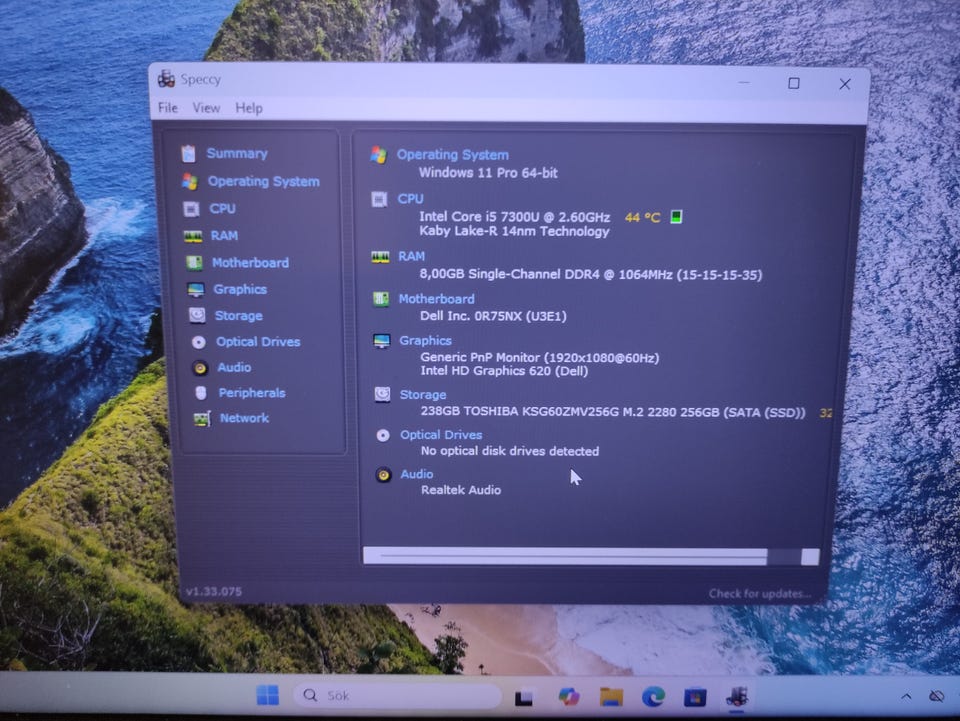The width and height of the screenshot is (960, 721).
Task: Open Optical Drives sidebar item
Action: (257, 342)
